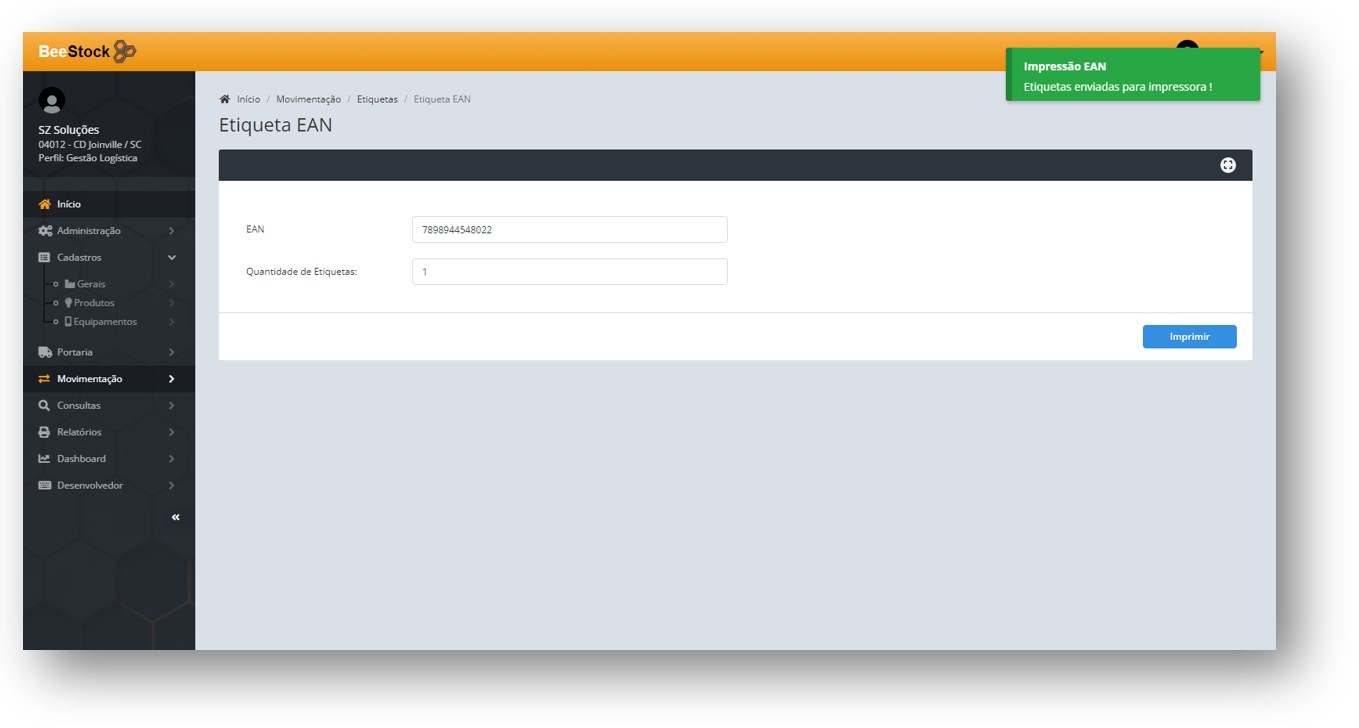Screen dimensions: 1359x728
Task: Click the fullscreen icon on panel header
Action: [1227, 166]
